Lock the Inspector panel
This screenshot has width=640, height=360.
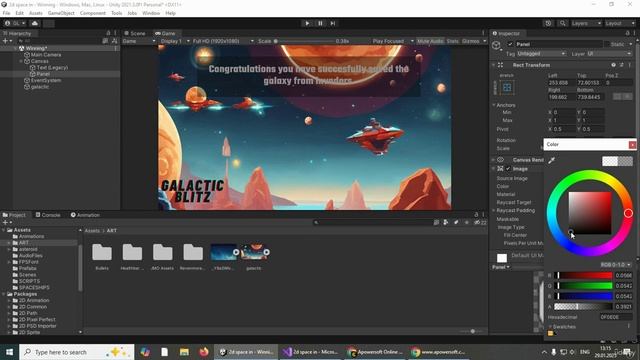pos(627,33)
